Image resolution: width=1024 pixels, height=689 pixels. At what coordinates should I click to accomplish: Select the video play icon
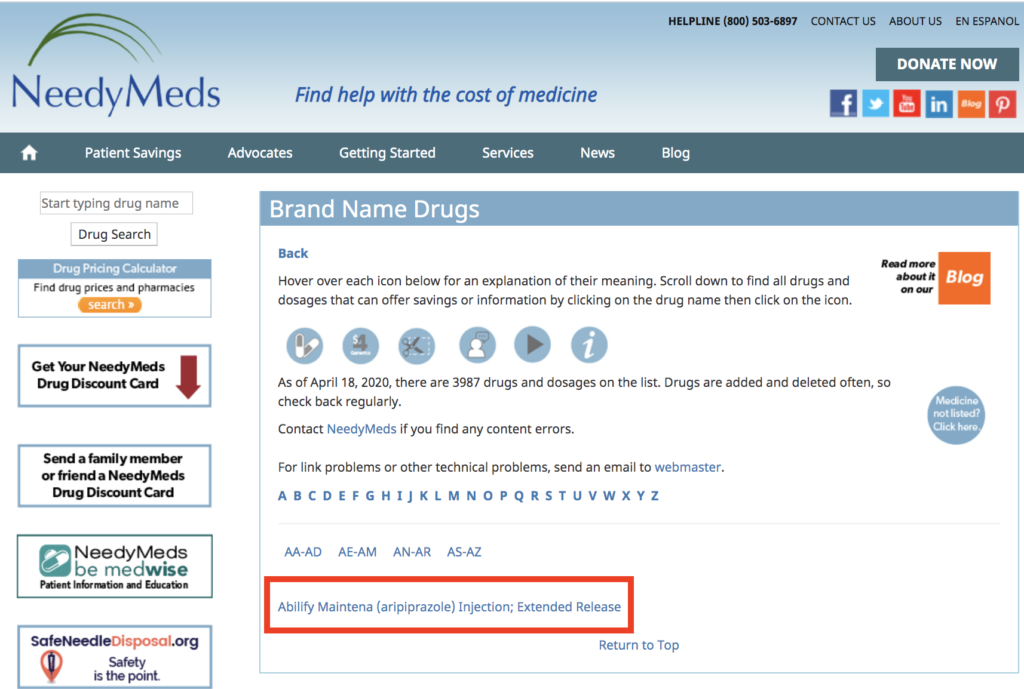pos(532,345)
